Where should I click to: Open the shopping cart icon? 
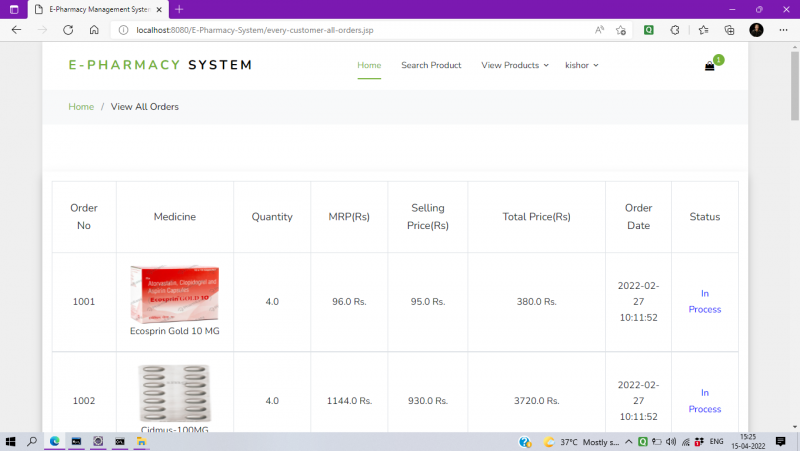click(709, 66)
